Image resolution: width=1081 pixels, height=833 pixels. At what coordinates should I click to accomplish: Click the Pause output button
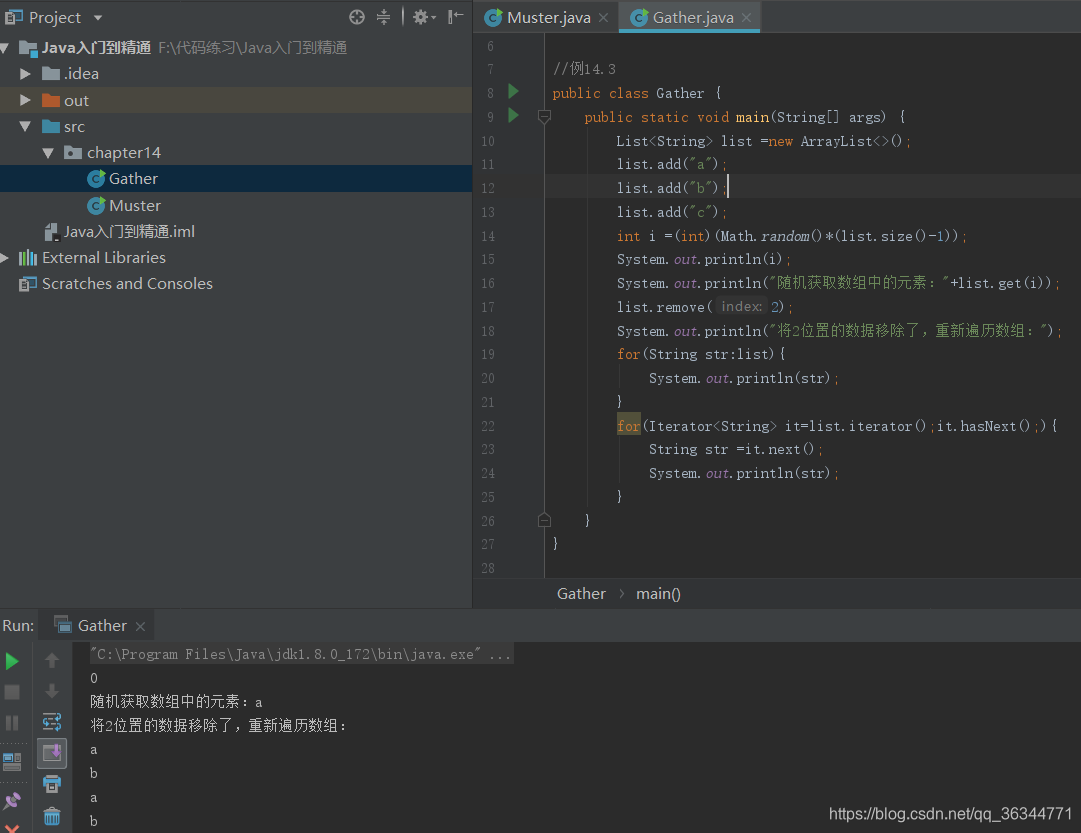pyautogui.click(x=12, y=722)
